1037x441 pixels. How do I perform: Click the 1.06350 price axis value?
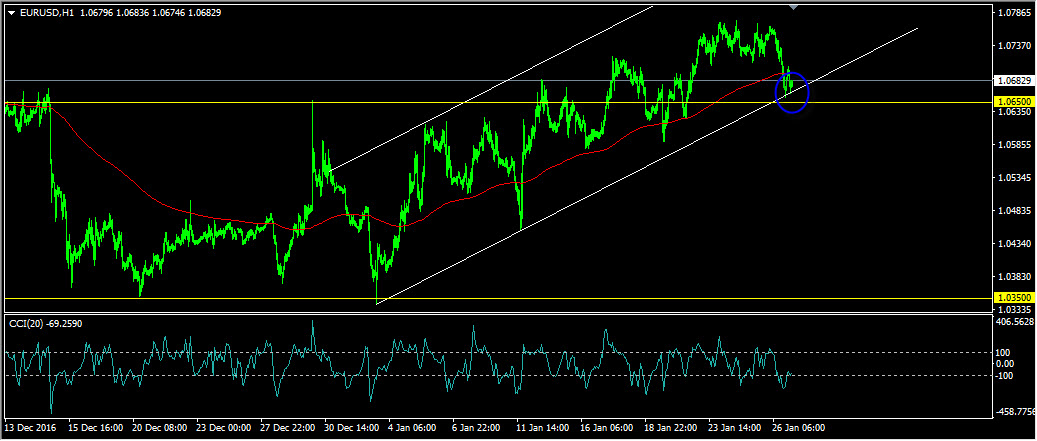[x=1014, y=112]
